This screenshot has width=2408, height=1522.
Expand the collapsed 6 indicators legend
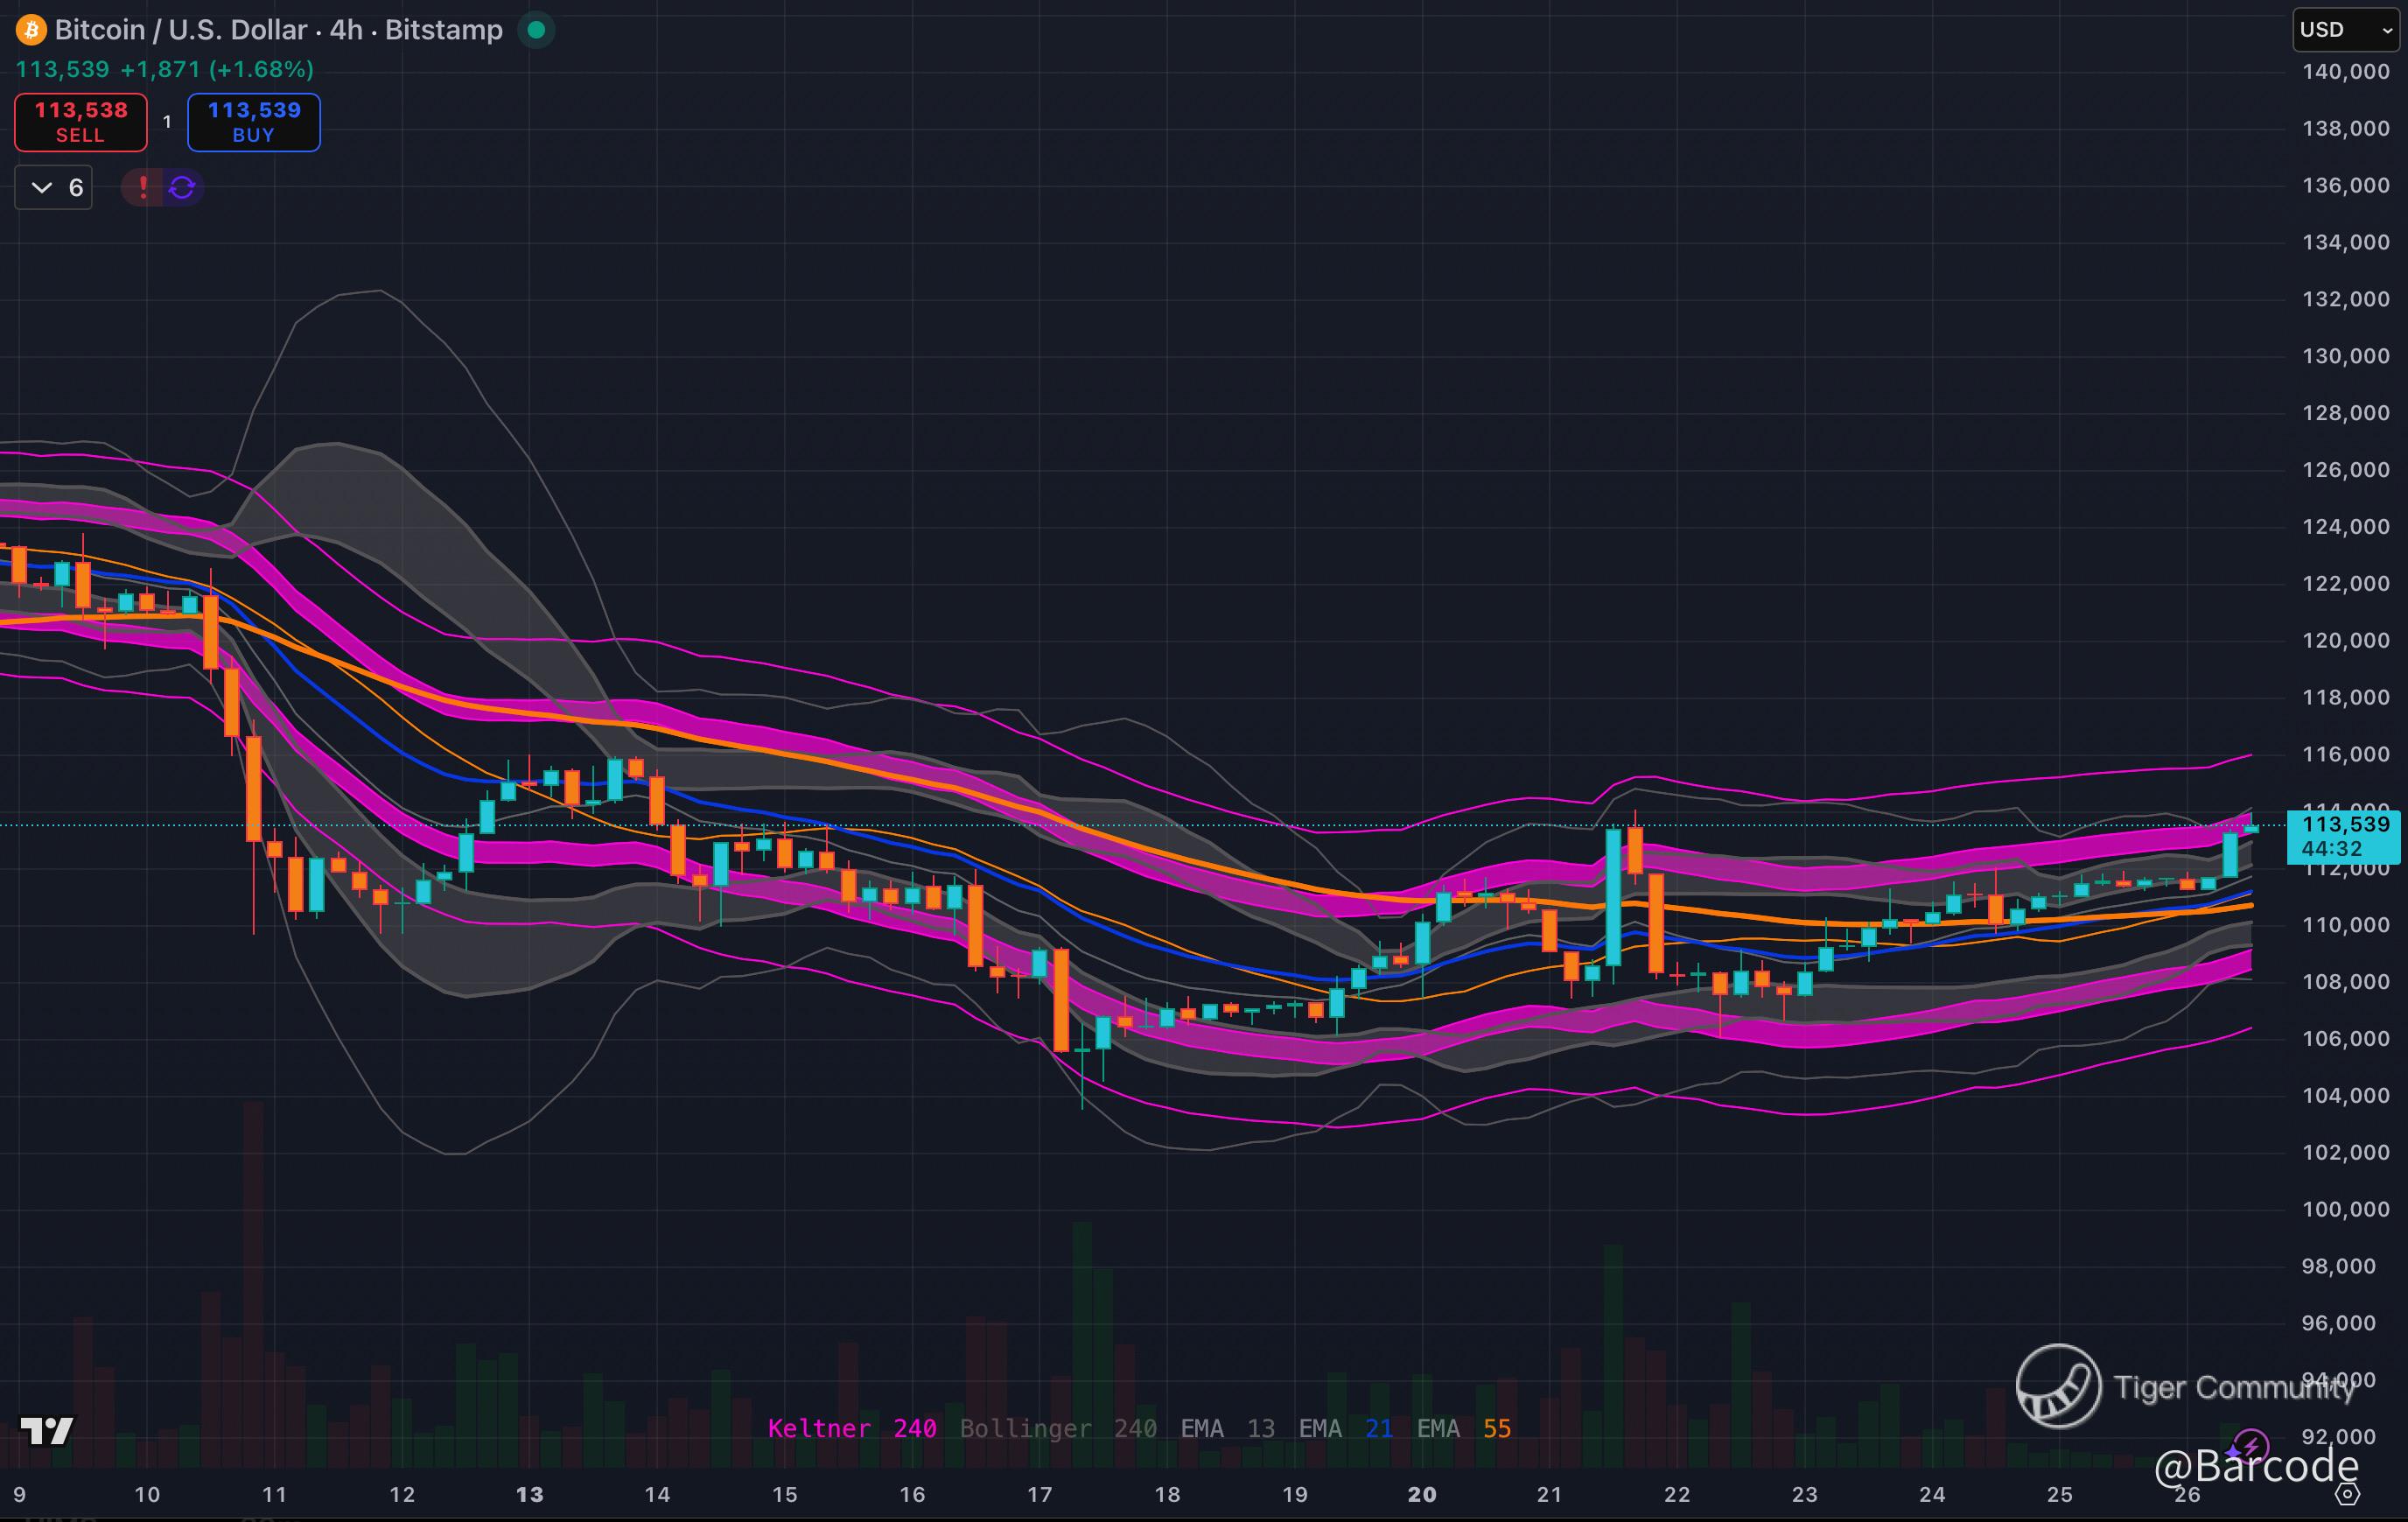click(54, 187)
